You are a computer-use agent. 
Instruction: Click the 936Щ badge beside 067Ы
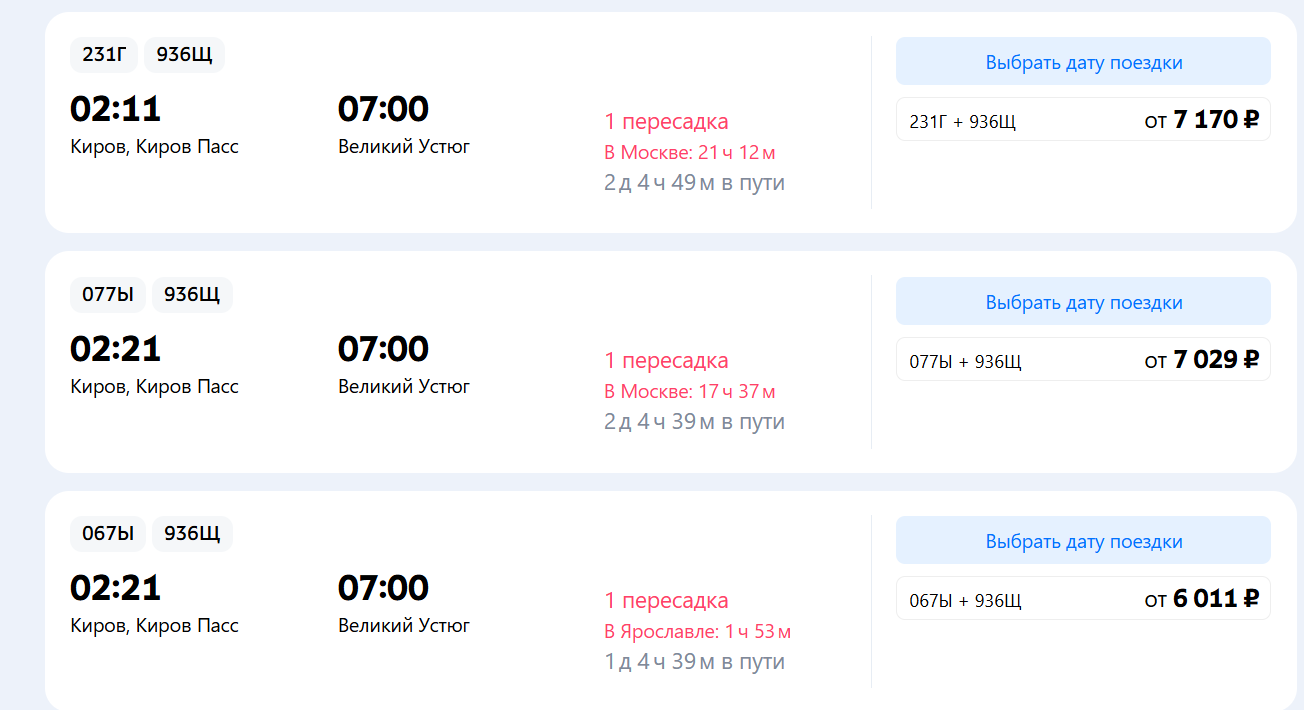192,534
